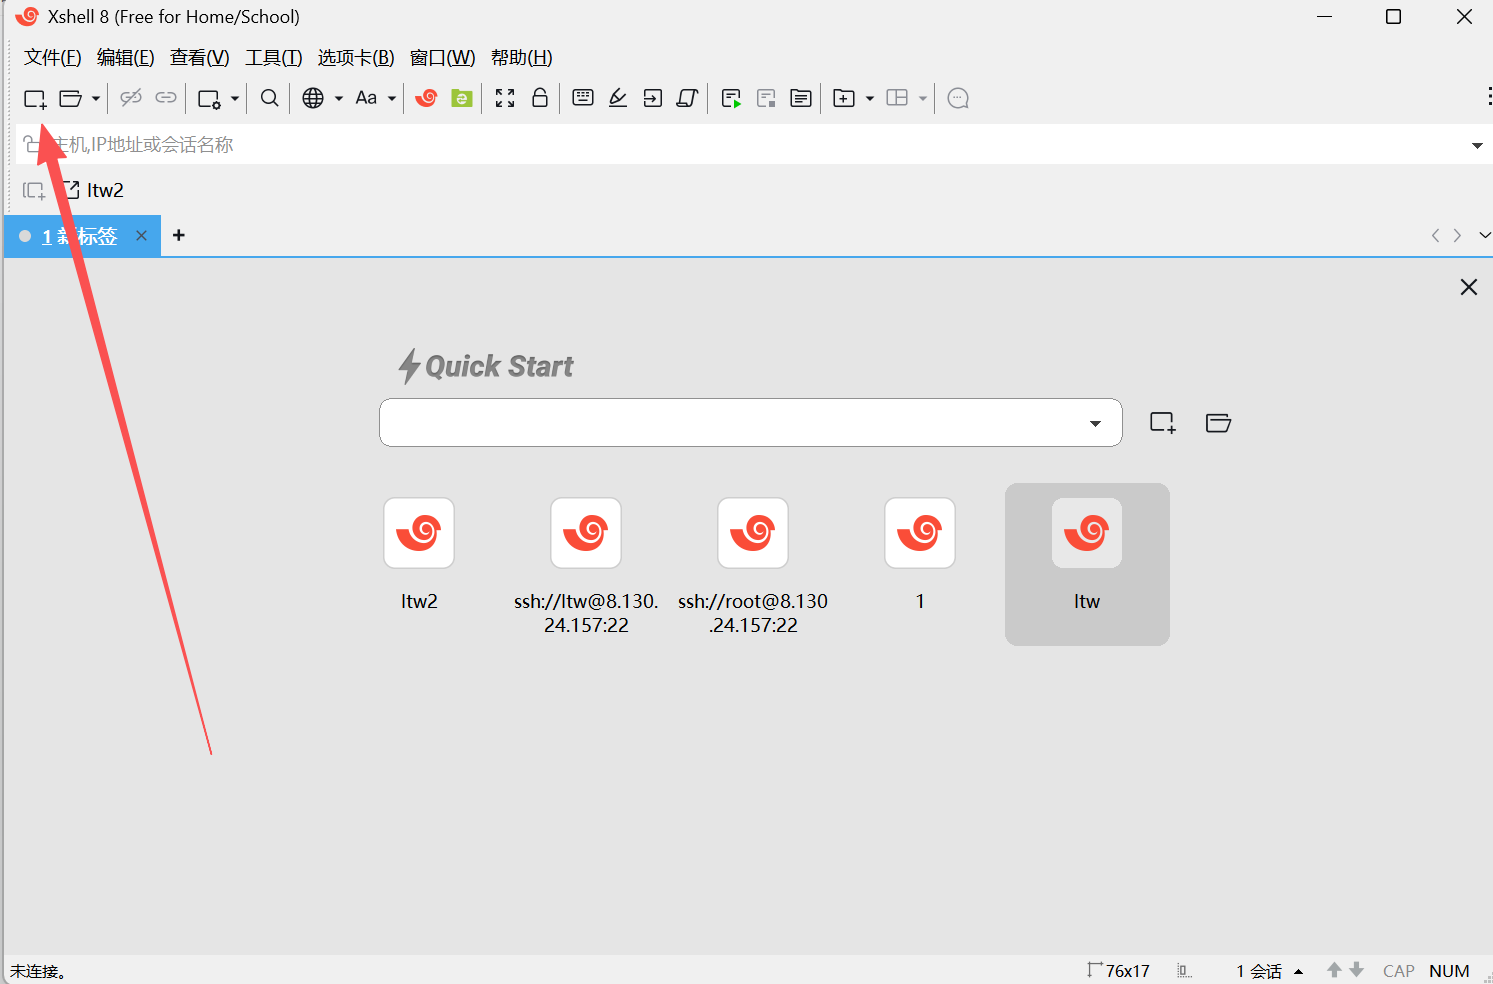Image resolution: width=1493 pixels, height=984 pixels.
Task: Close the 新标签 tab
Action: (x=141, y=235)
